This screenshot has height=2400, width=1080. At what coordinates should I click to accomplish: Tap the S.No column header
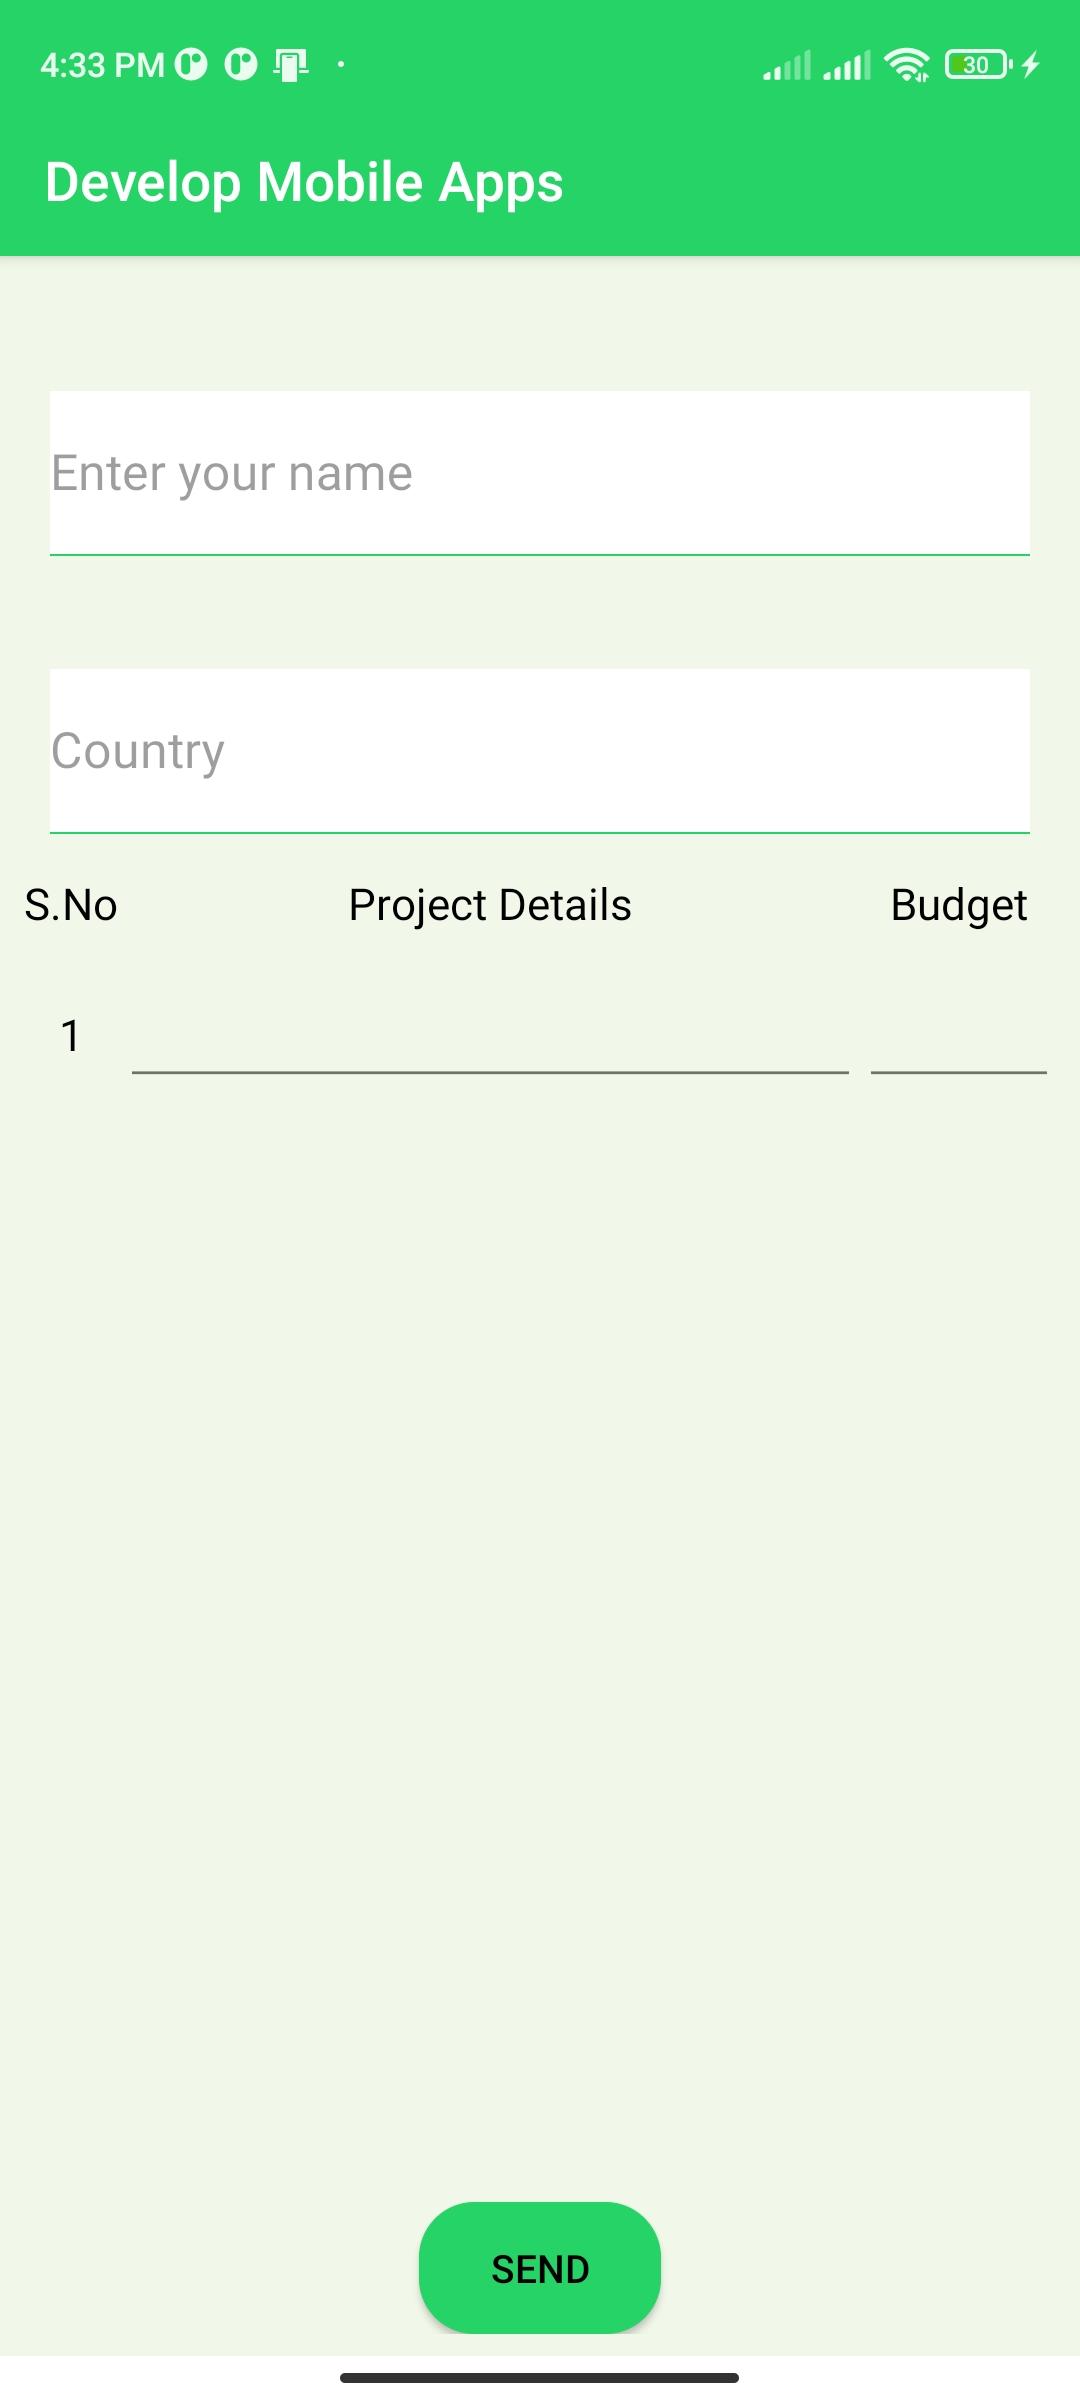click(71, 905)
